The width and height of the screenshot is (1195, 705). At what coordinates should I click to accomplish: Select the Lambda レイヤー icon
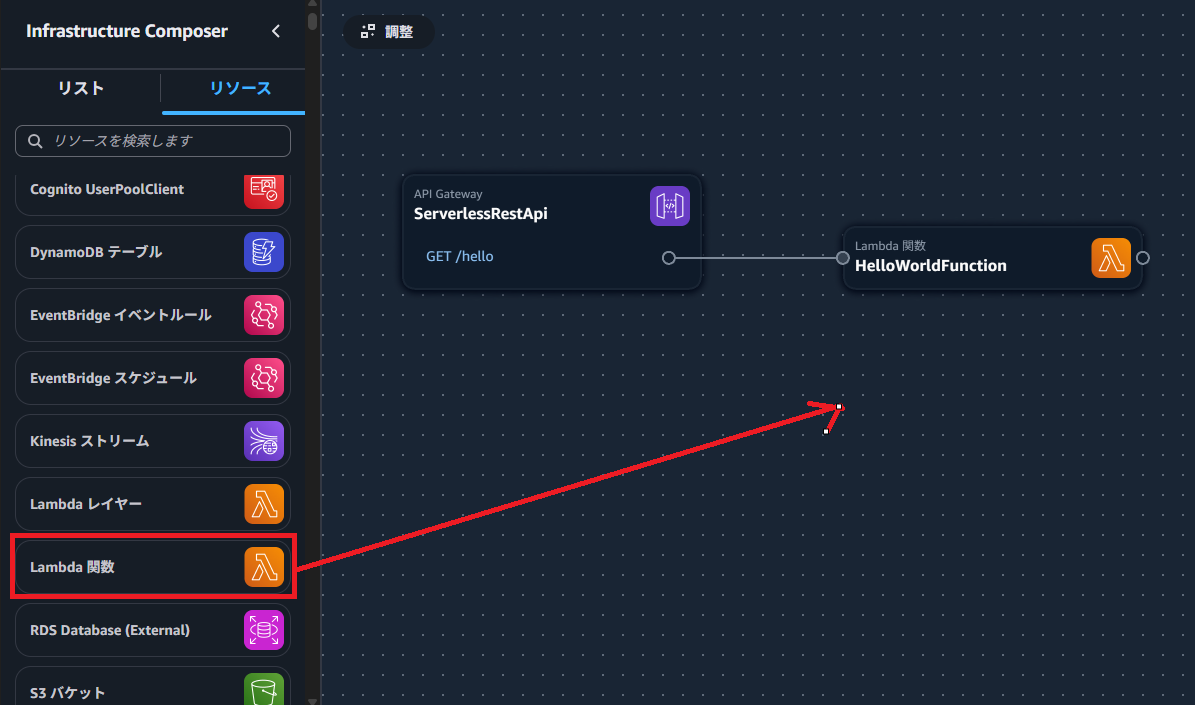264,505
